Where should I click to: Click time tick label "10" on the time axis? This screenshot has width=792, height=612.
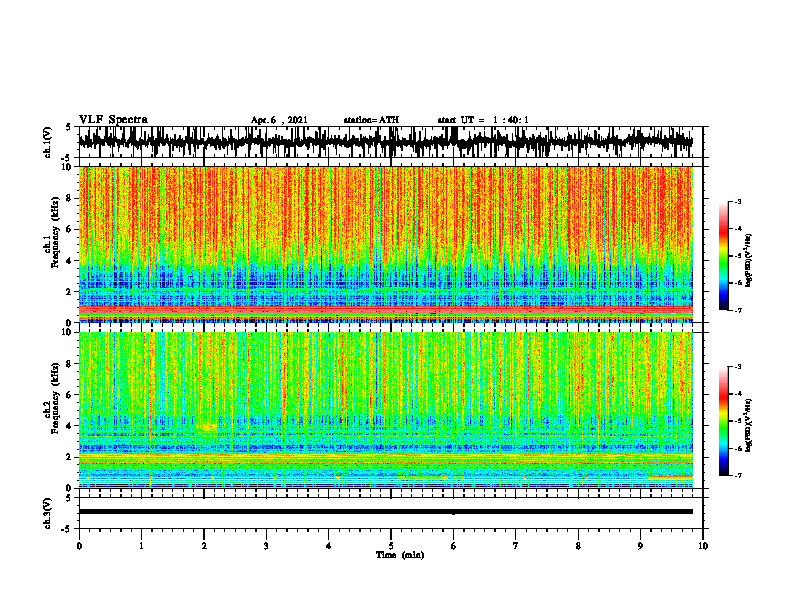pos(703,546)
